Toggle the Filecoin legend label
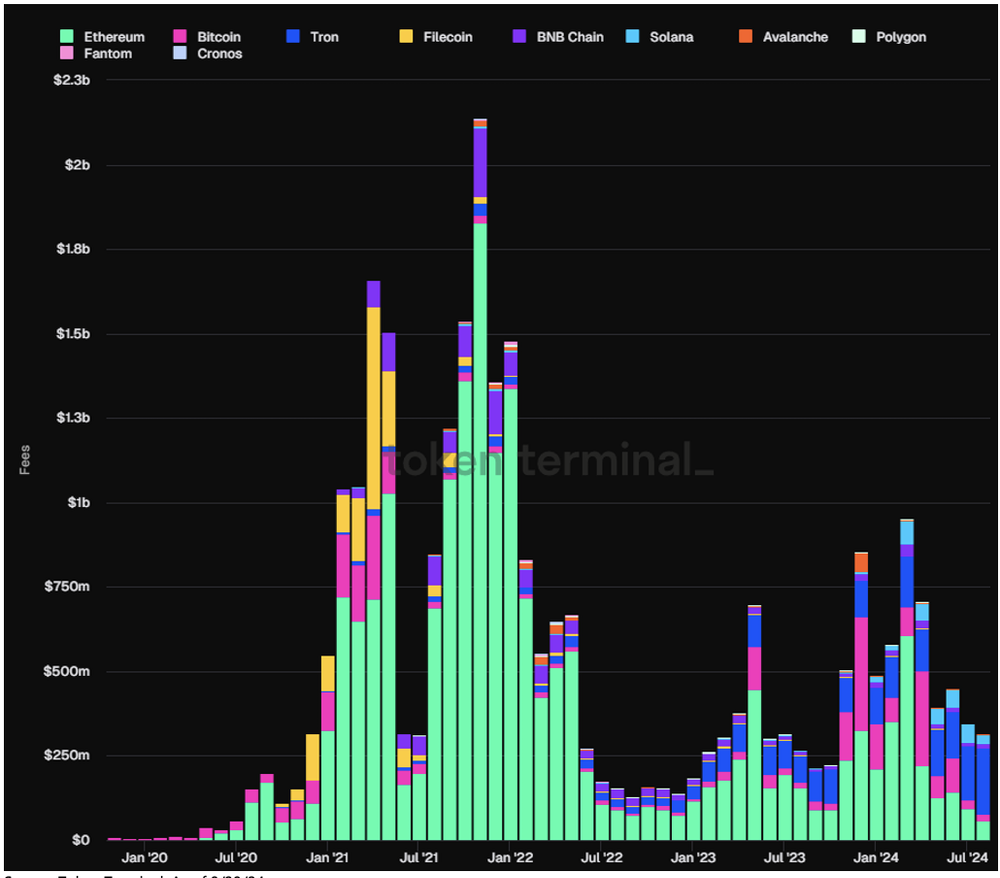Screen dimensions: 1000x878 [448, 37]
